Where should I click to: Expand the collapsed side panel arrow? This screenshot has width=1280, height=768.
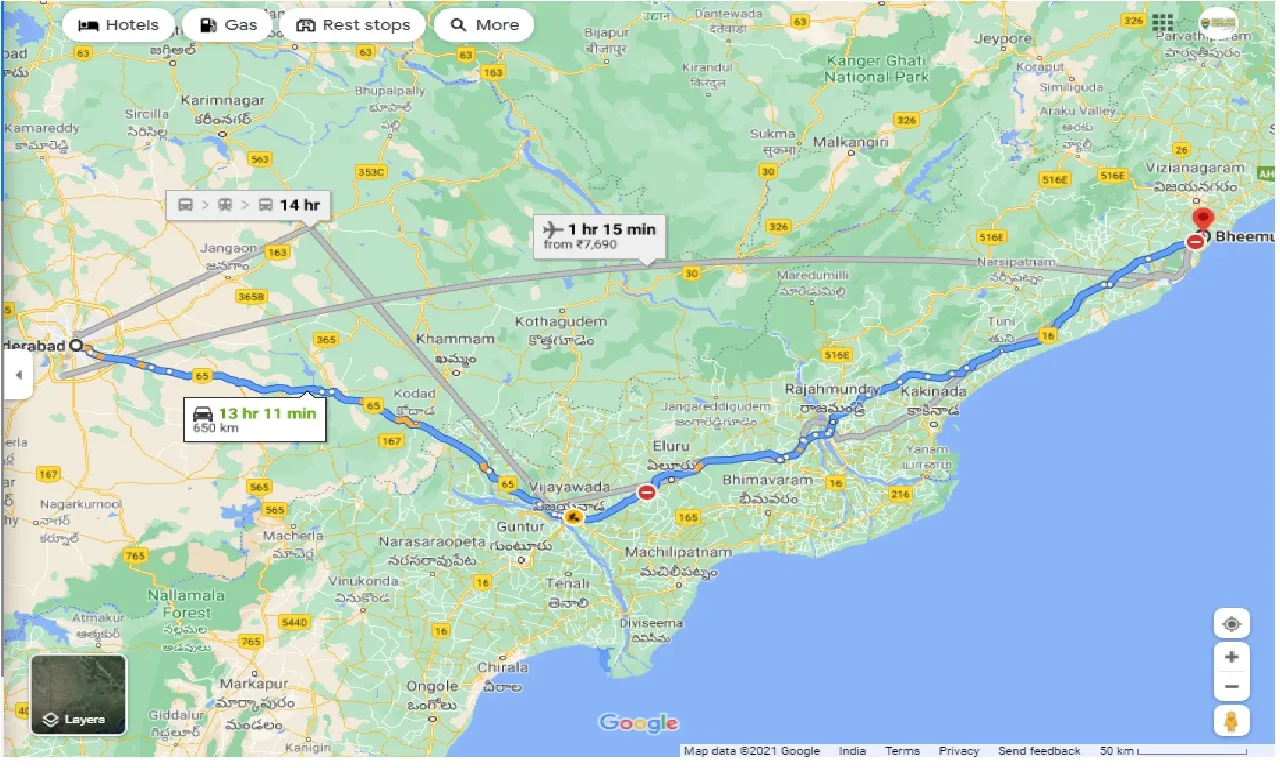(17, 375)
